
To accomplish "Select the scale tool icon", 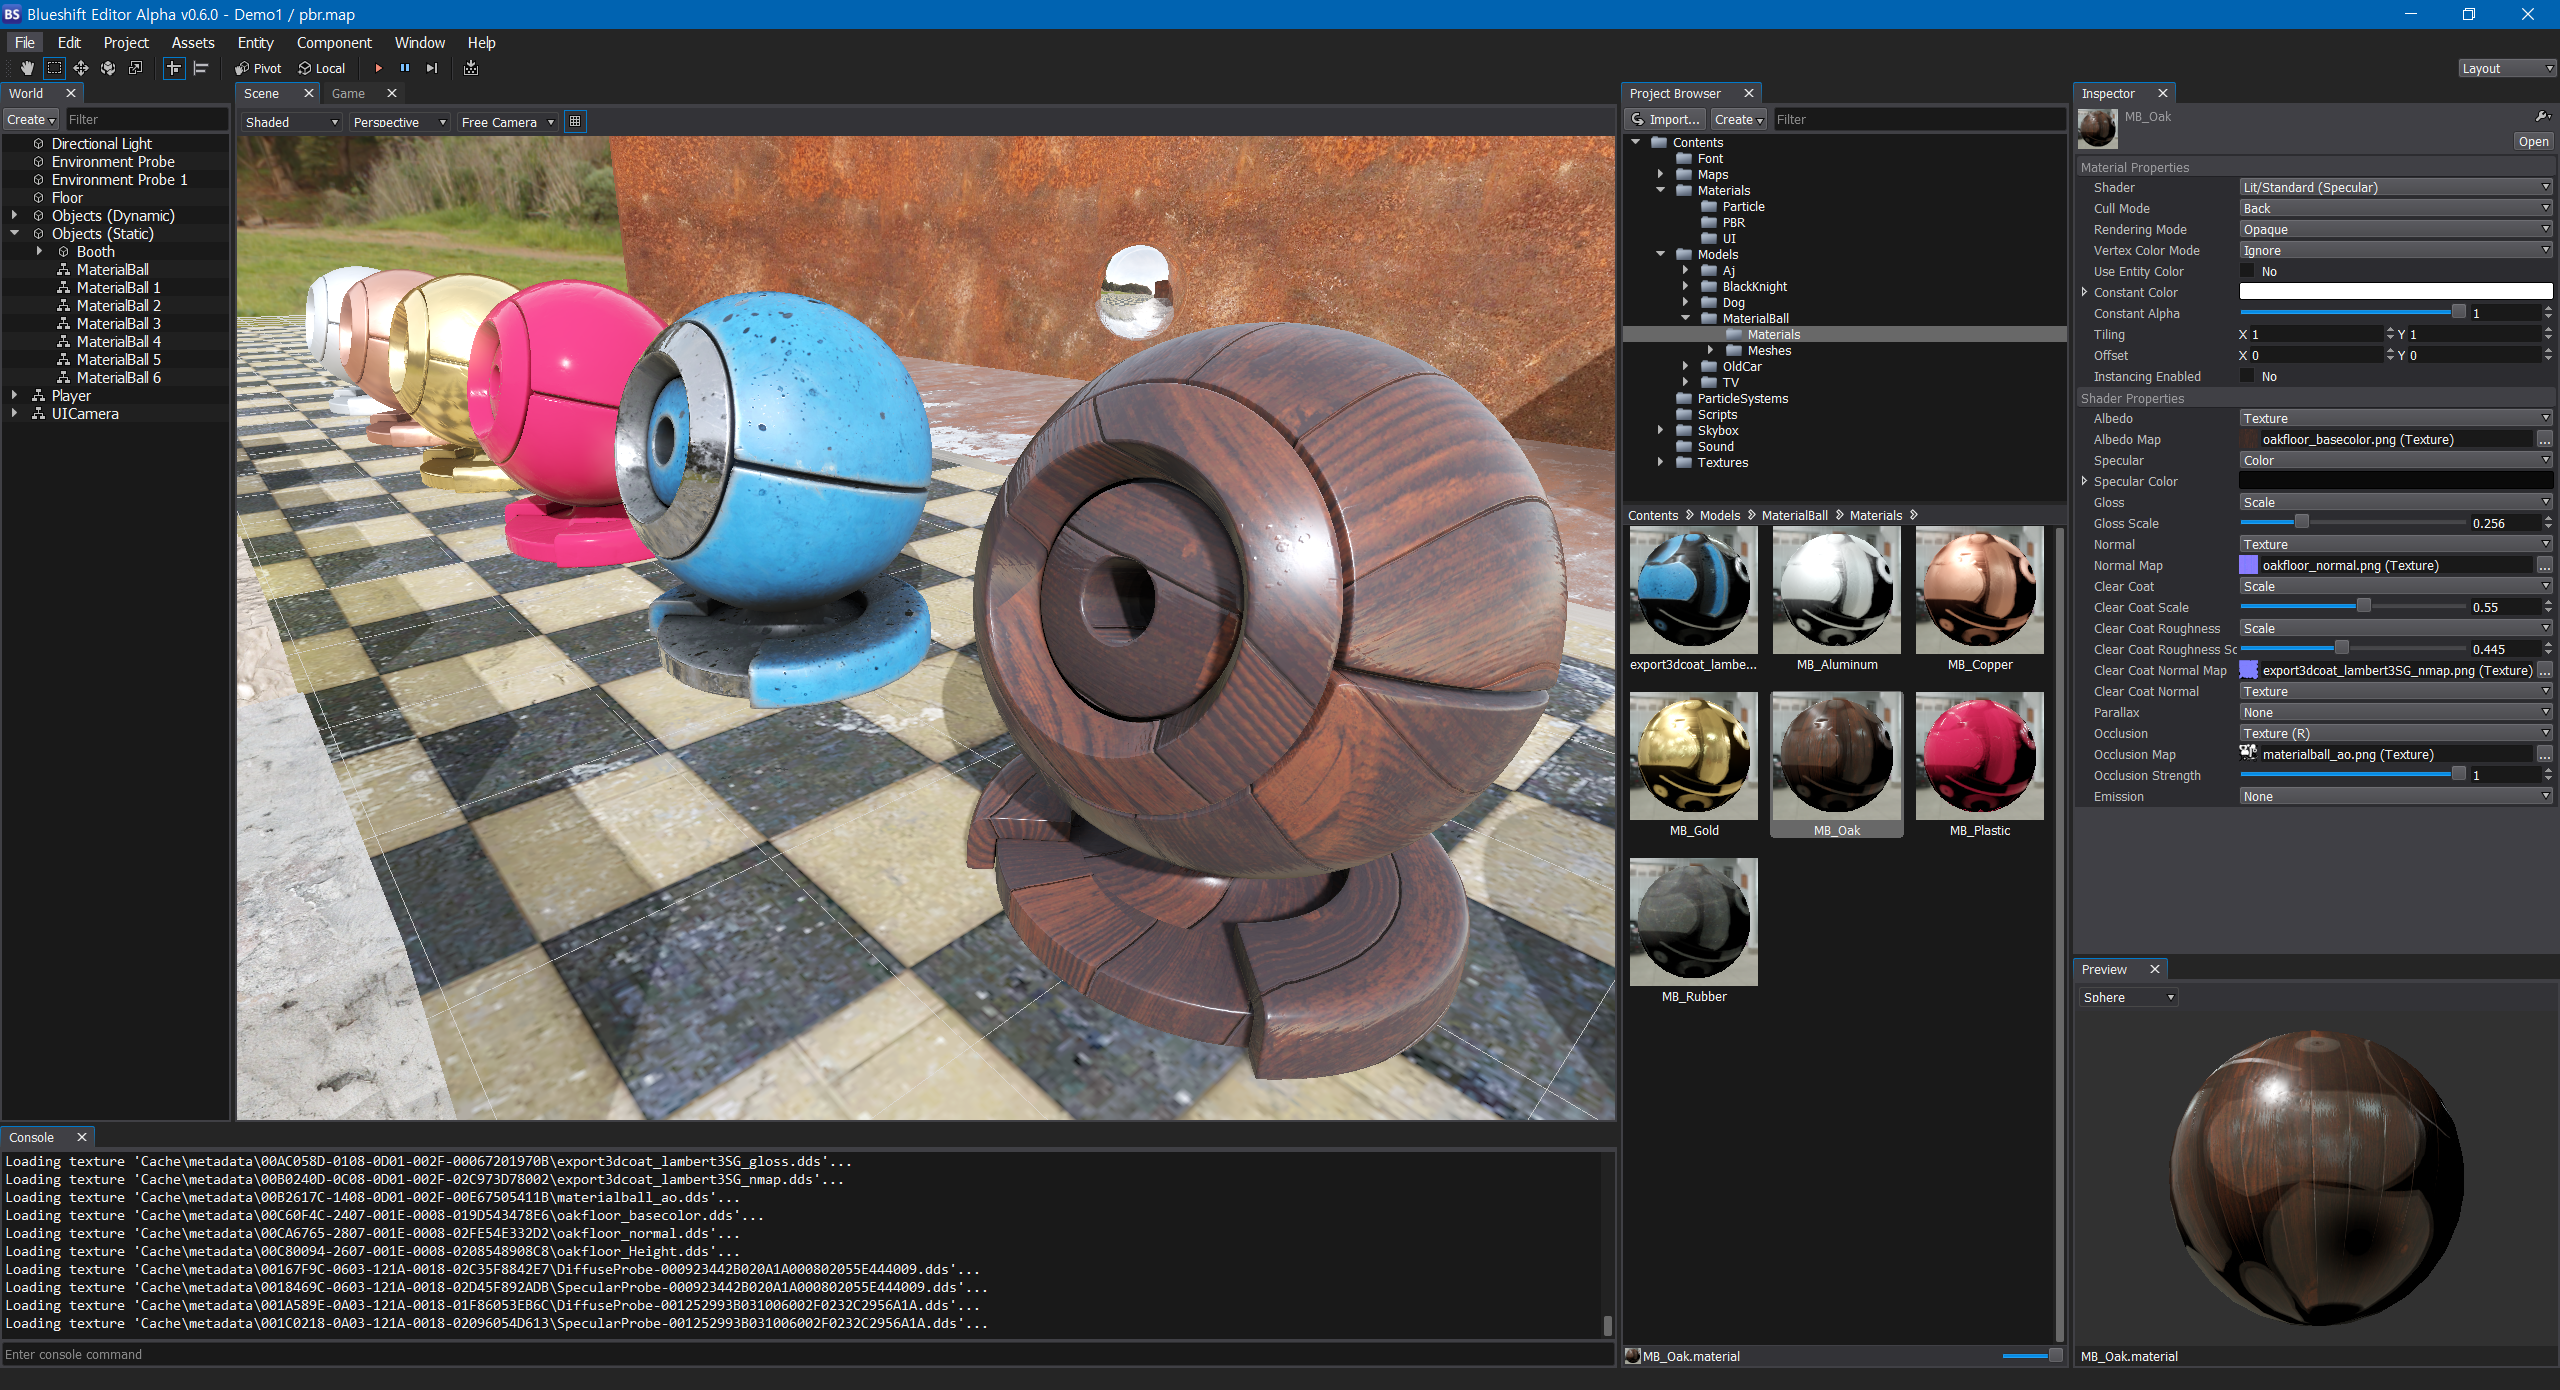I will pos(135,68).
